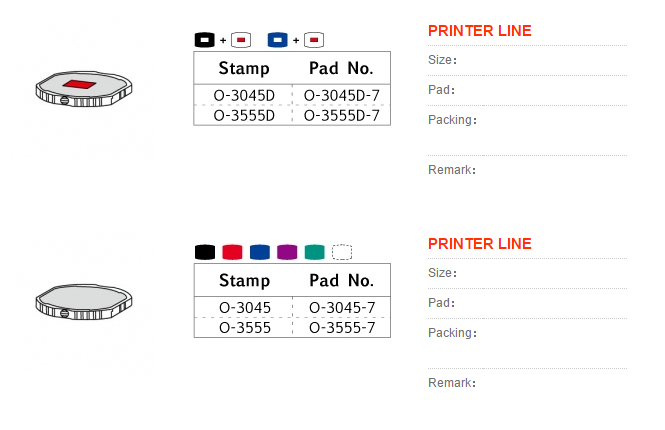The width and height of the screenshot is (665, 430).
Task: Click stamp model O-3045D in table
Action: 244,95
